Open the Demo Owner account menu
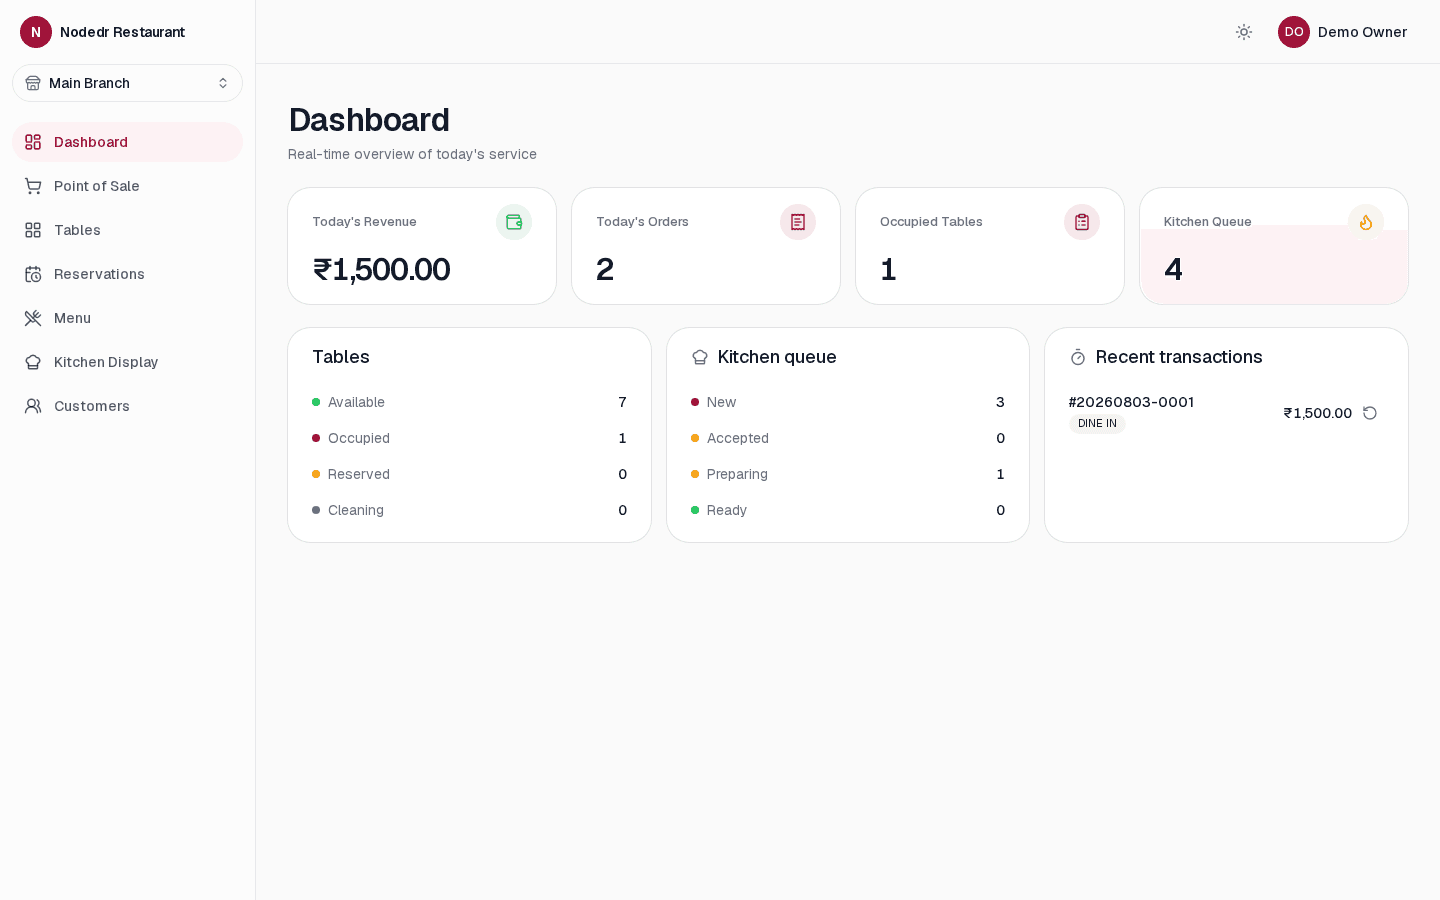 pyautogui.click(x=1343, y=32)
